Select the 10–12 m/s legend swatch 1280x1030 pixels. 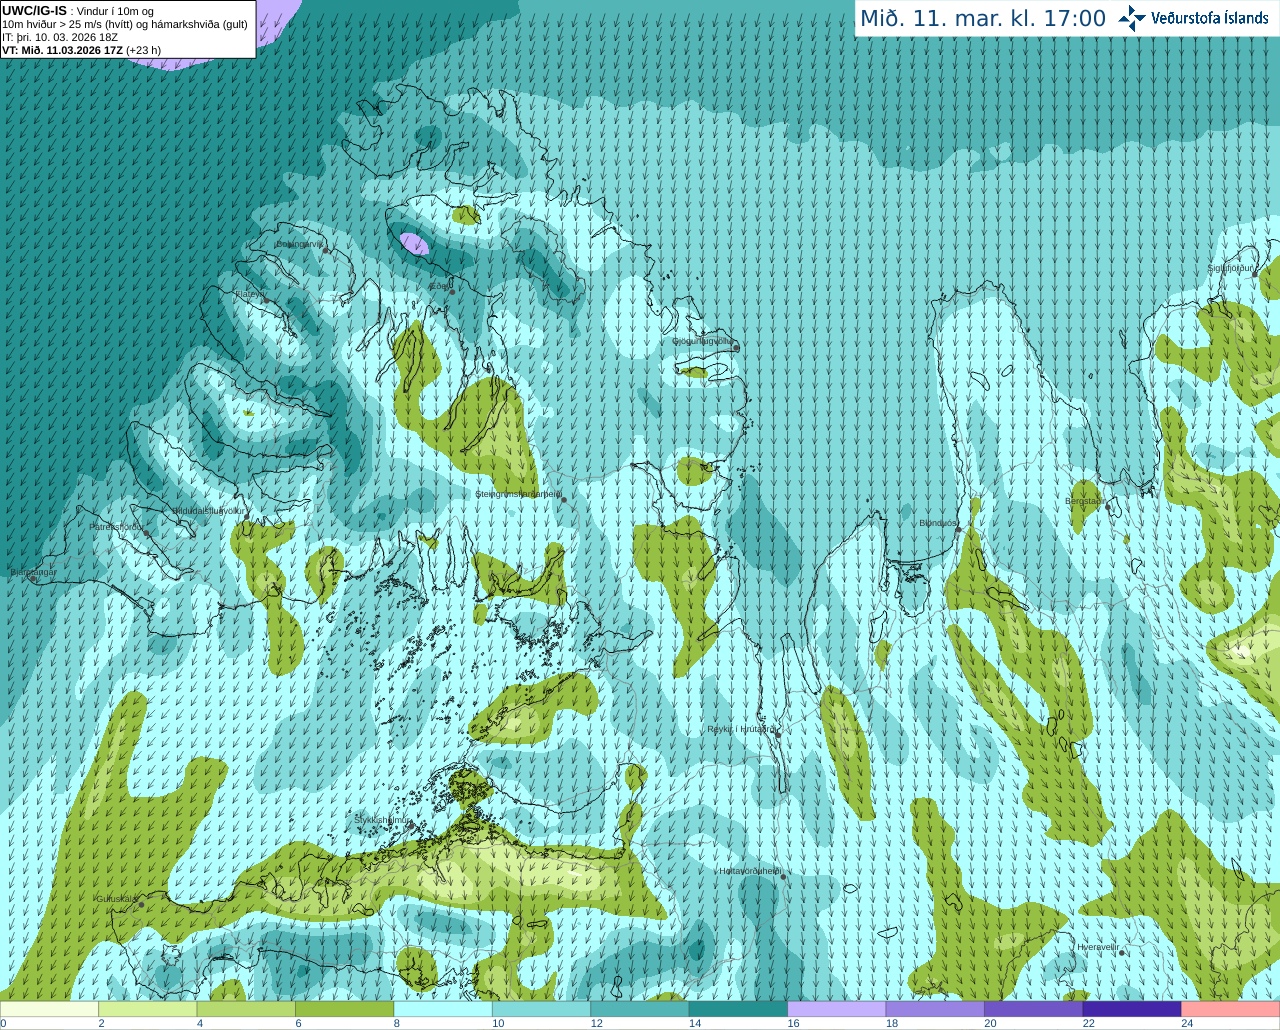tap(541, 1009)
